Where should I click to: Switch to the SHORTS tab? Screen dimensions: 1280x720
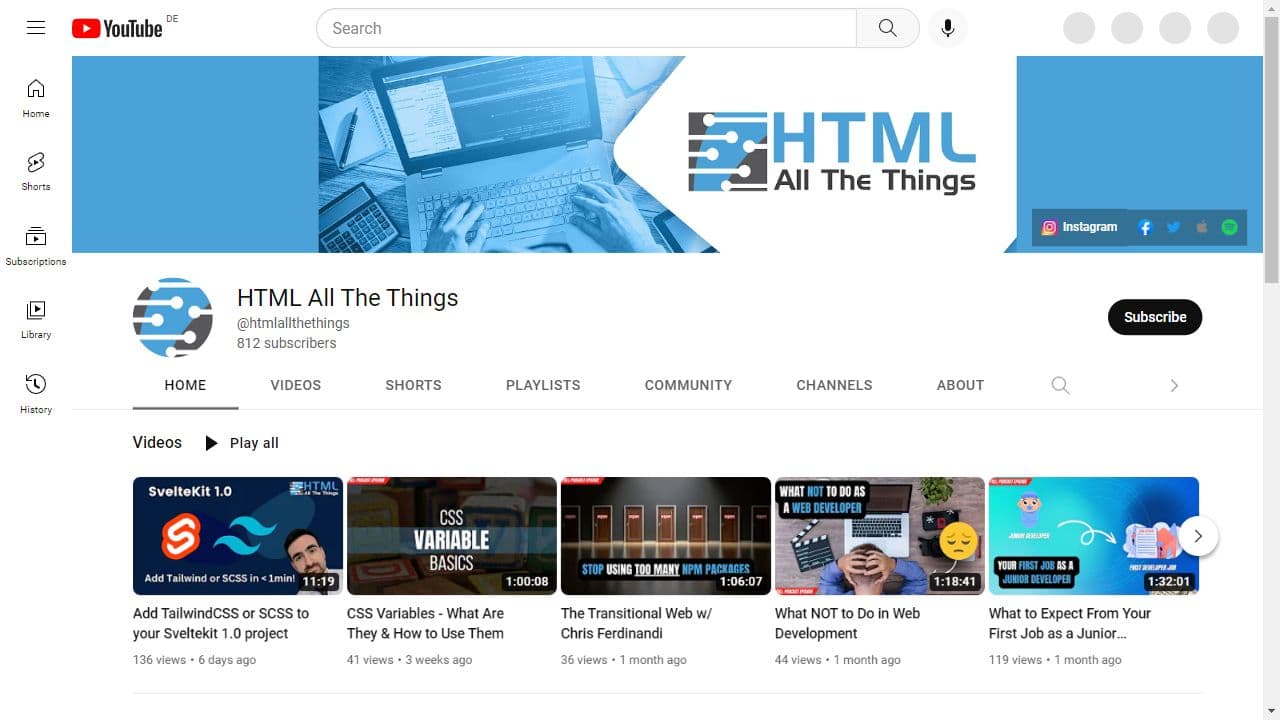point(413,385)
